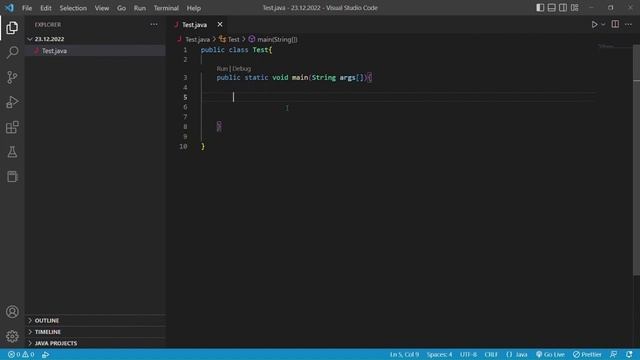Run Java file with play icon
Image resolution: width=640 pixels, height=360 pixels.
[x=594, y=24]
